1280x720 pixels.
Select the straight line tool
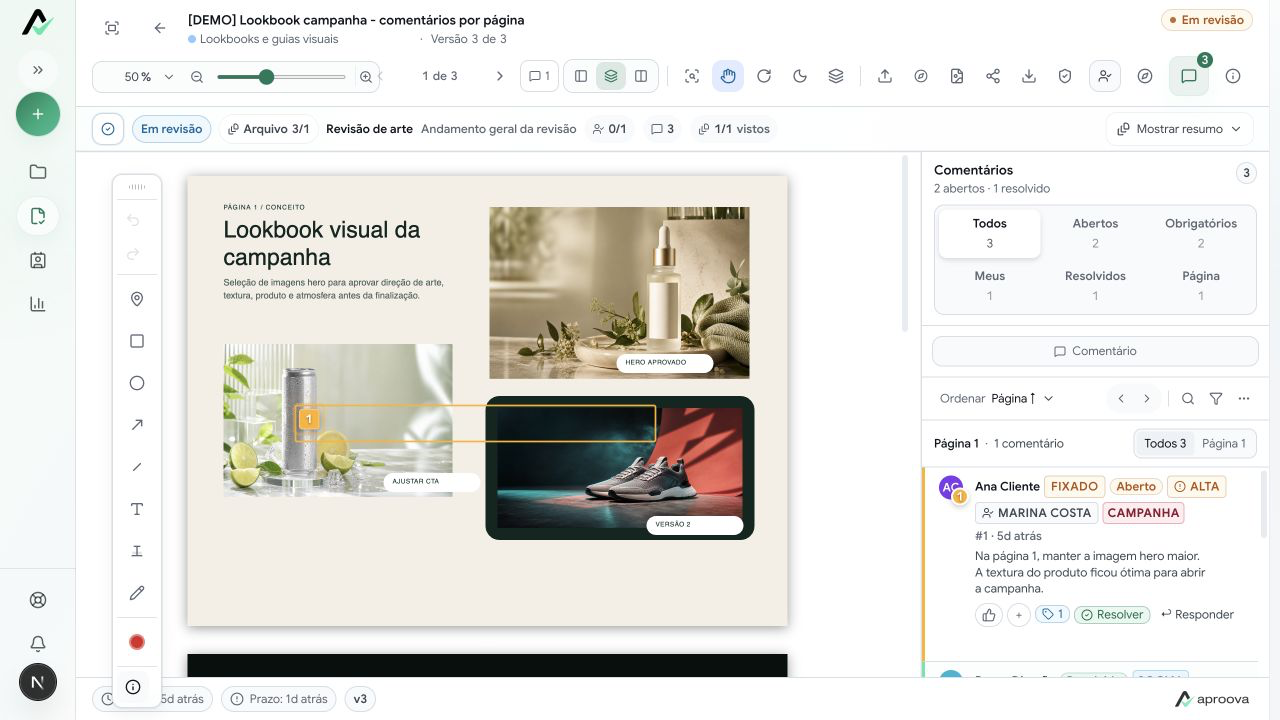coord(137,467)
